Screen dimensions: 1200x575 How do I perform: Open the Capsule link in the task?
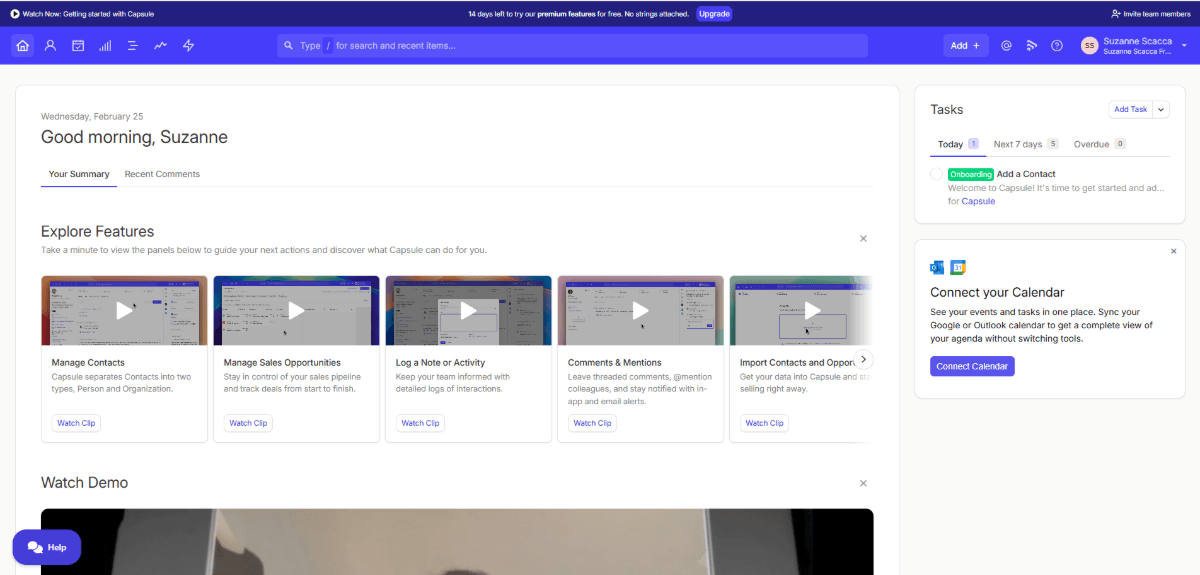coord(978,201)
